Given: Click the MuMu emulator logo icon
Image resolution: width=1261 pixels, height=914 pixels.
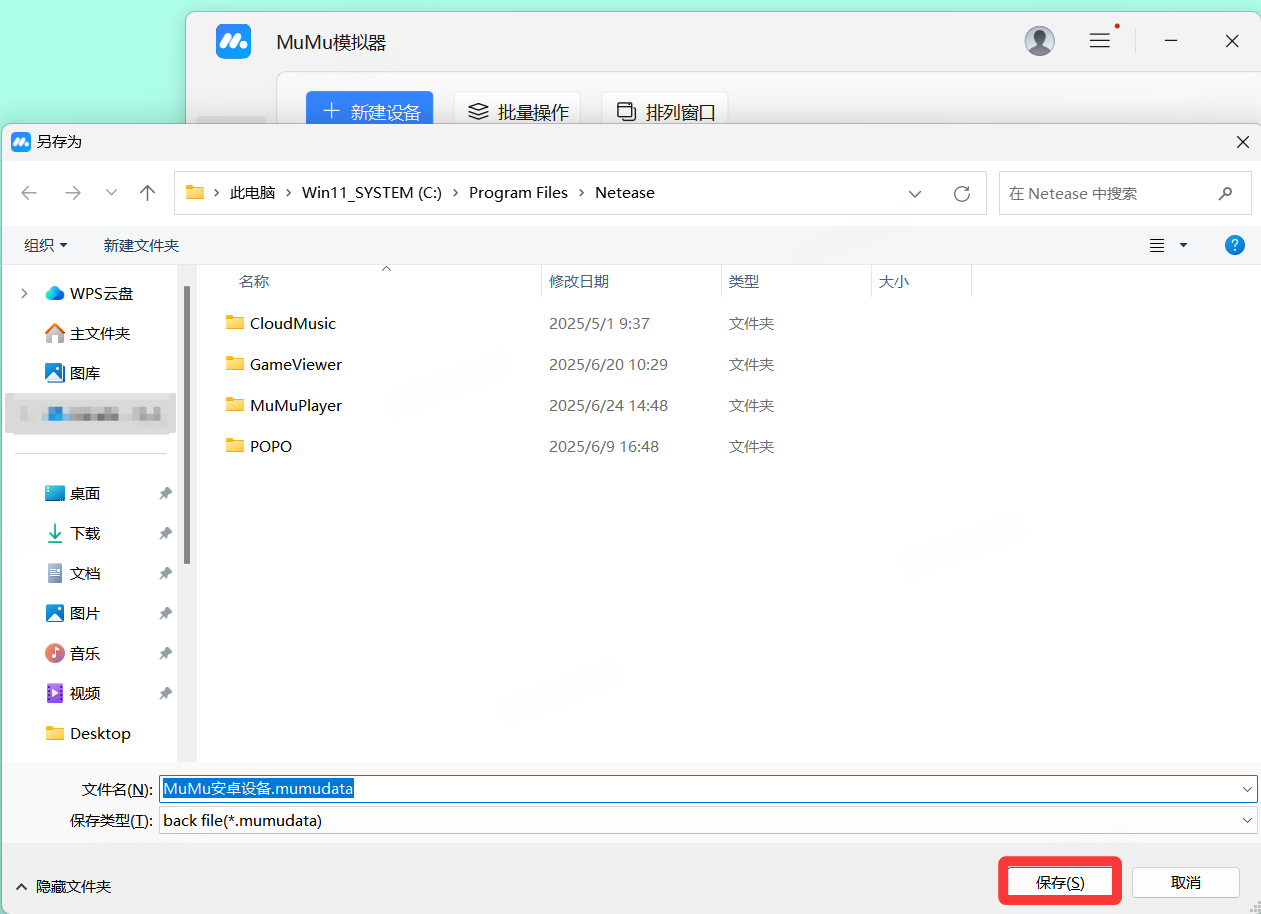Looking at the screenshot, I should coord(233,41).
